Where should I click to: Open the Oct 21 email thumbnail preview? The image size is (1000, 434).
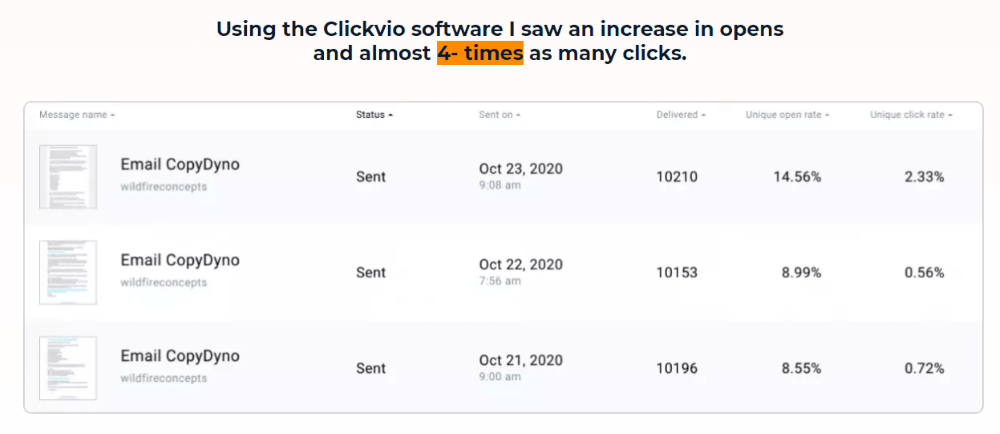(x=68, y=368)
